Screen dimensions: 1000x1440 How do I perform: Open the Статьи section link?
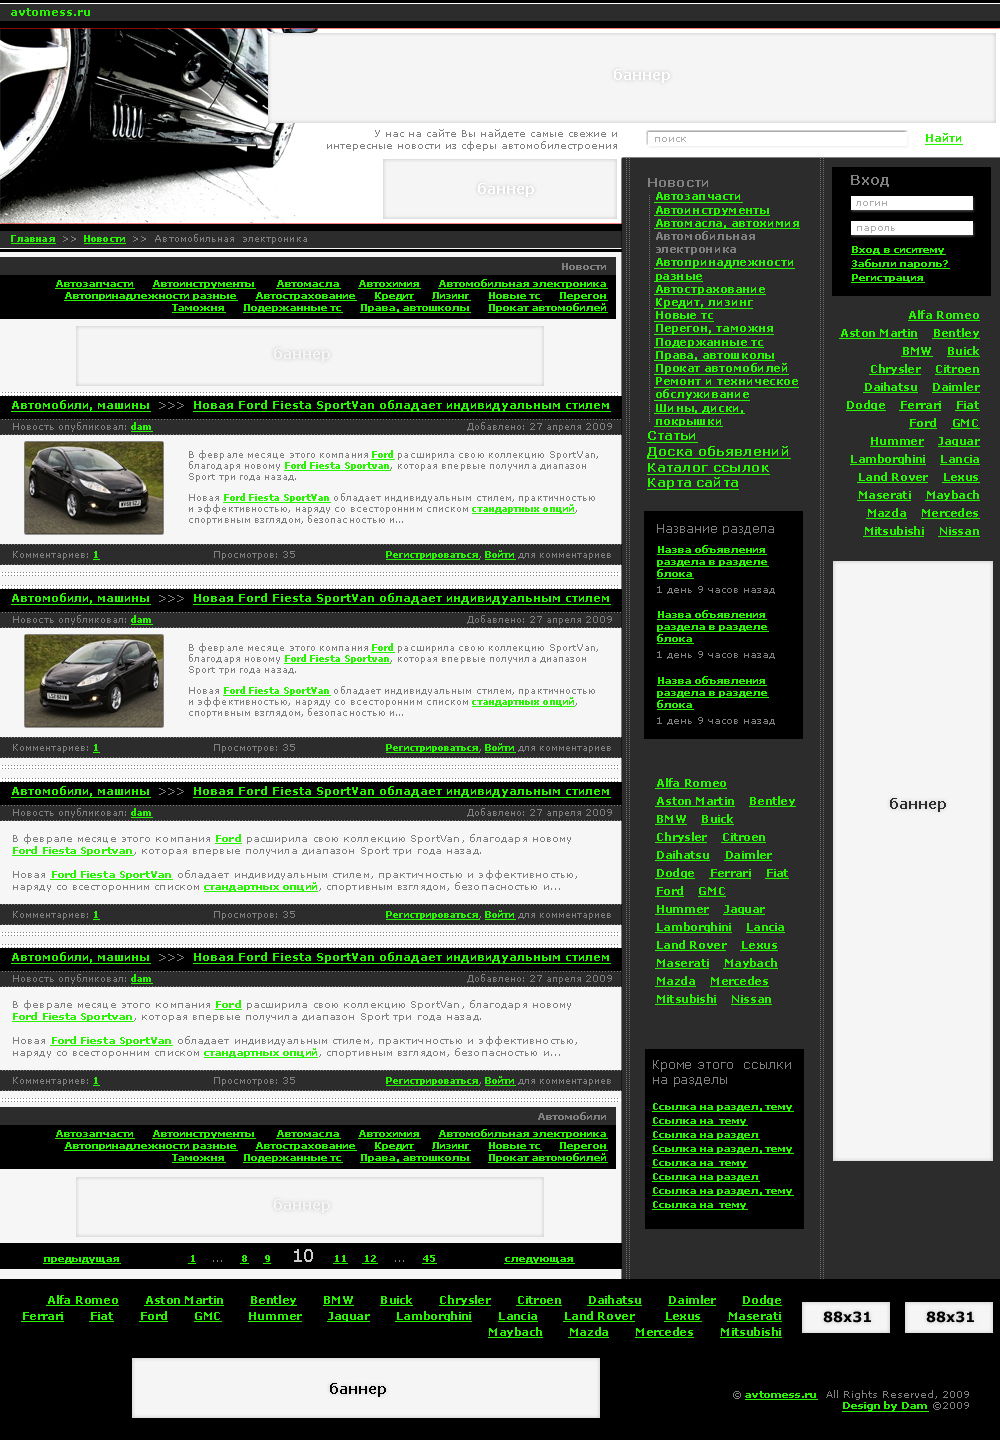(x=671, y=436)
